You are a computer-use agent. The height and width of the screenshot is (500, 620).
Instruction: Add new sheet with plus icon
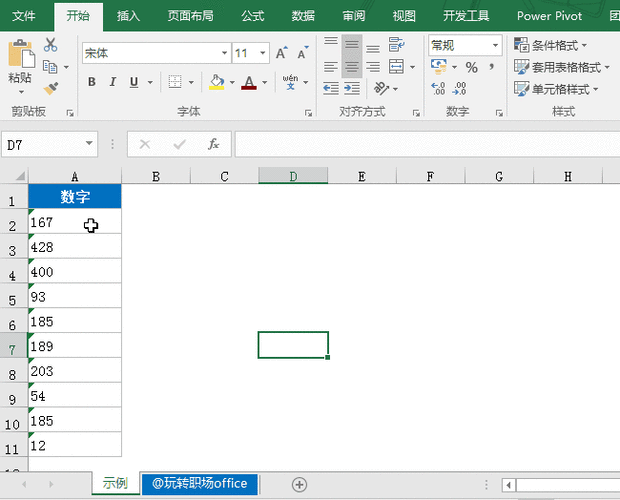point(299,485)
